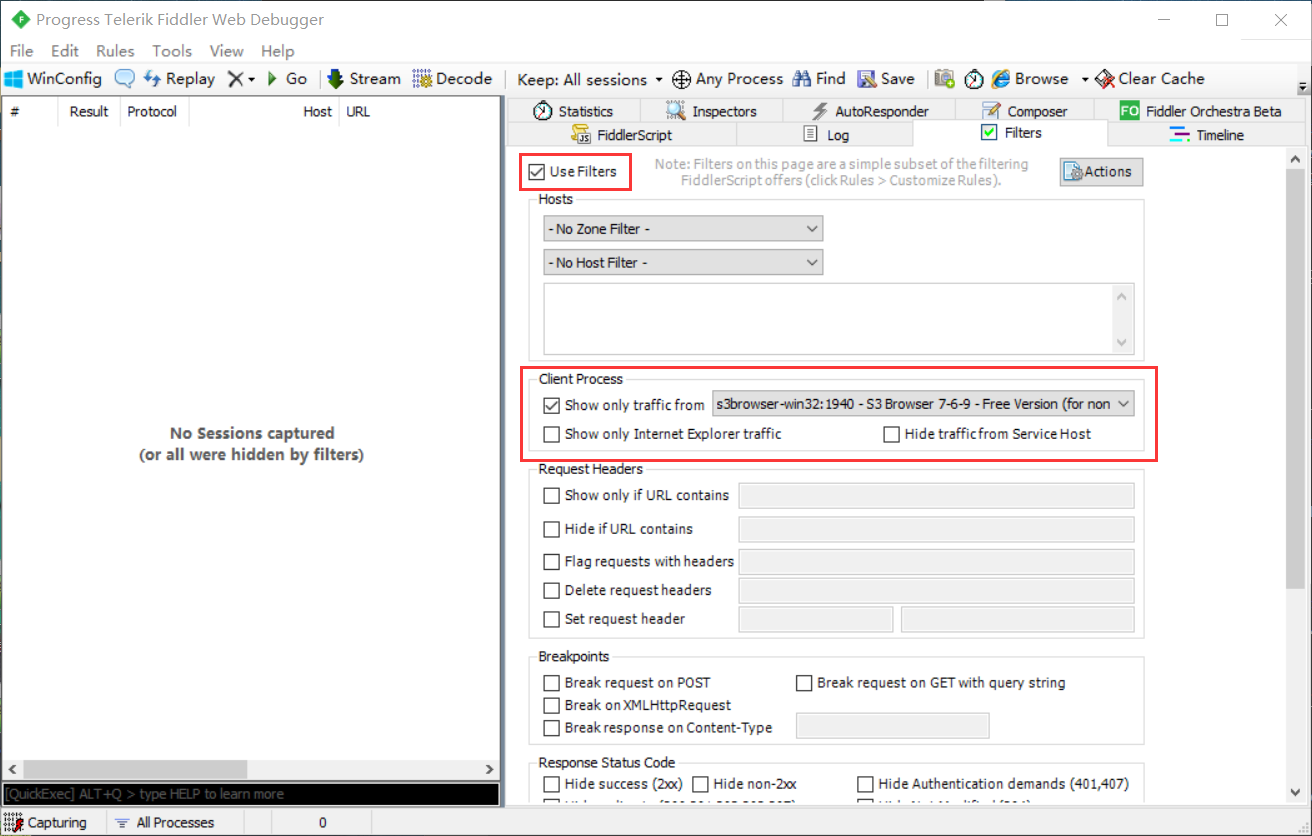Open the AutoResponder tab

click(x=869, y=111)
